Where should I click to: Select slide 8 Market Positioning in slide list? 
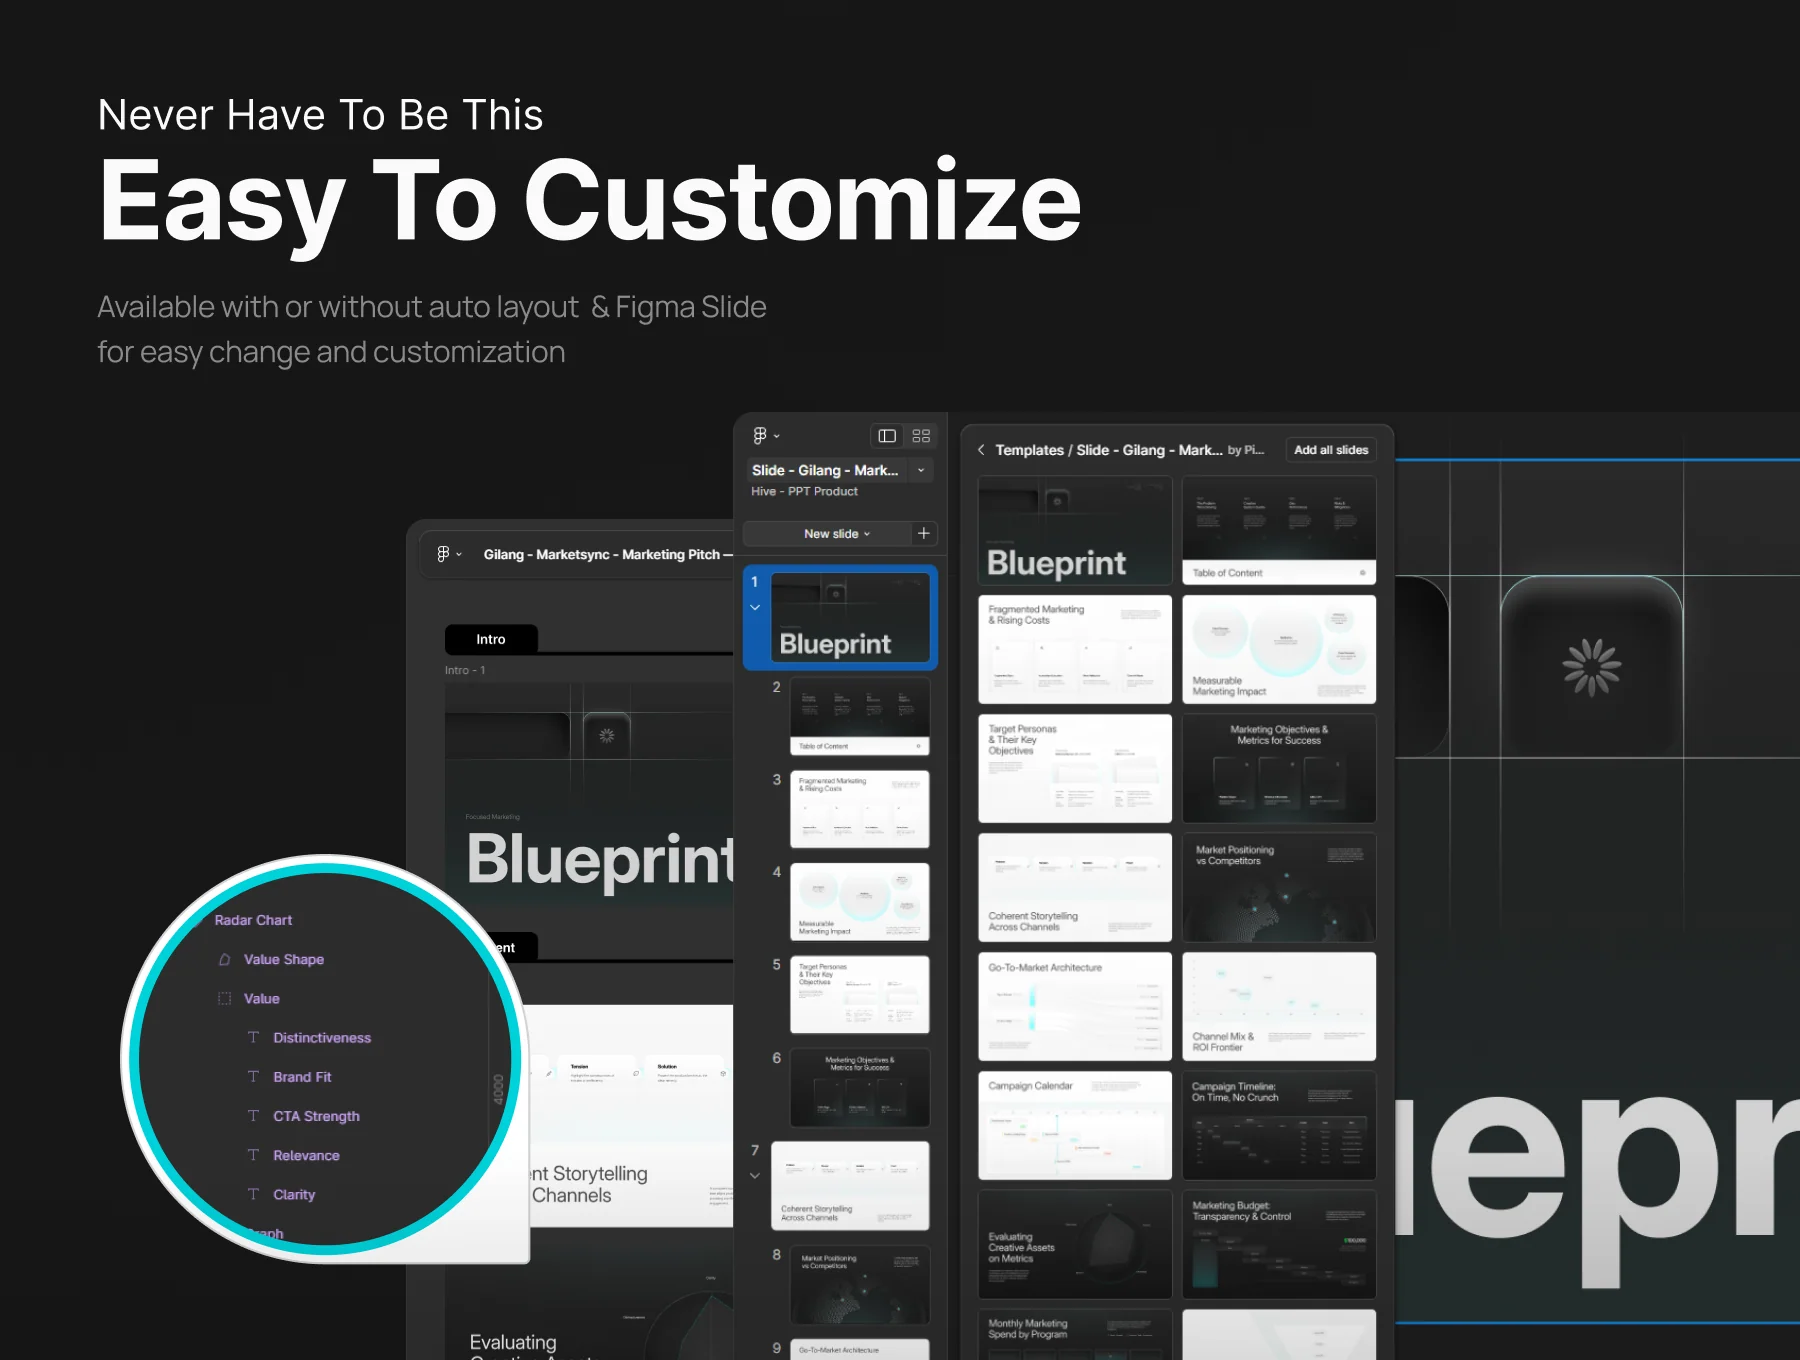pos(859,1284)
